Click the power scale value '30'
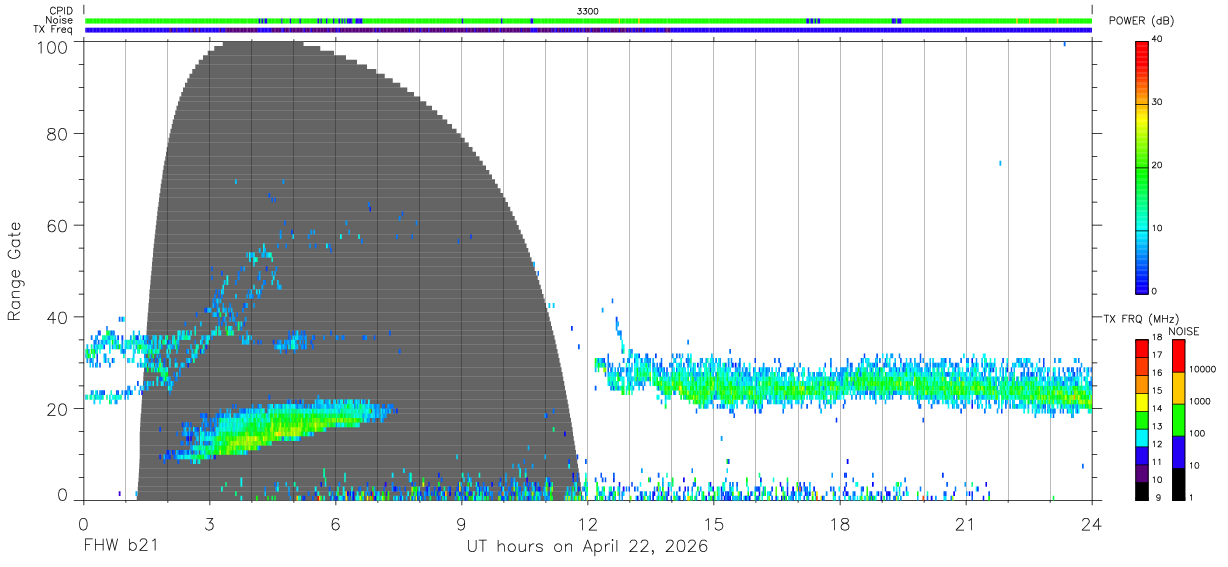 click(x=1158, y=103)
